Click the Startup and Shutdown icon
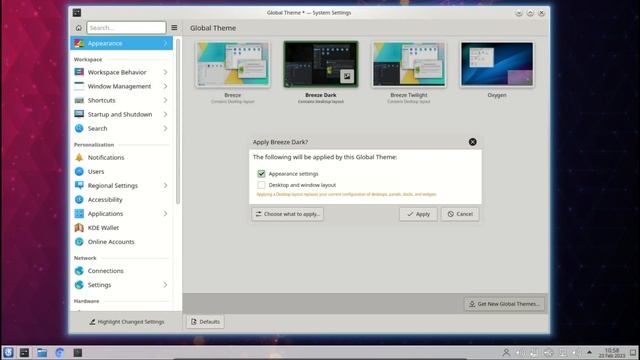Viewport: 640px width, 360px height. tap(79, 114)
